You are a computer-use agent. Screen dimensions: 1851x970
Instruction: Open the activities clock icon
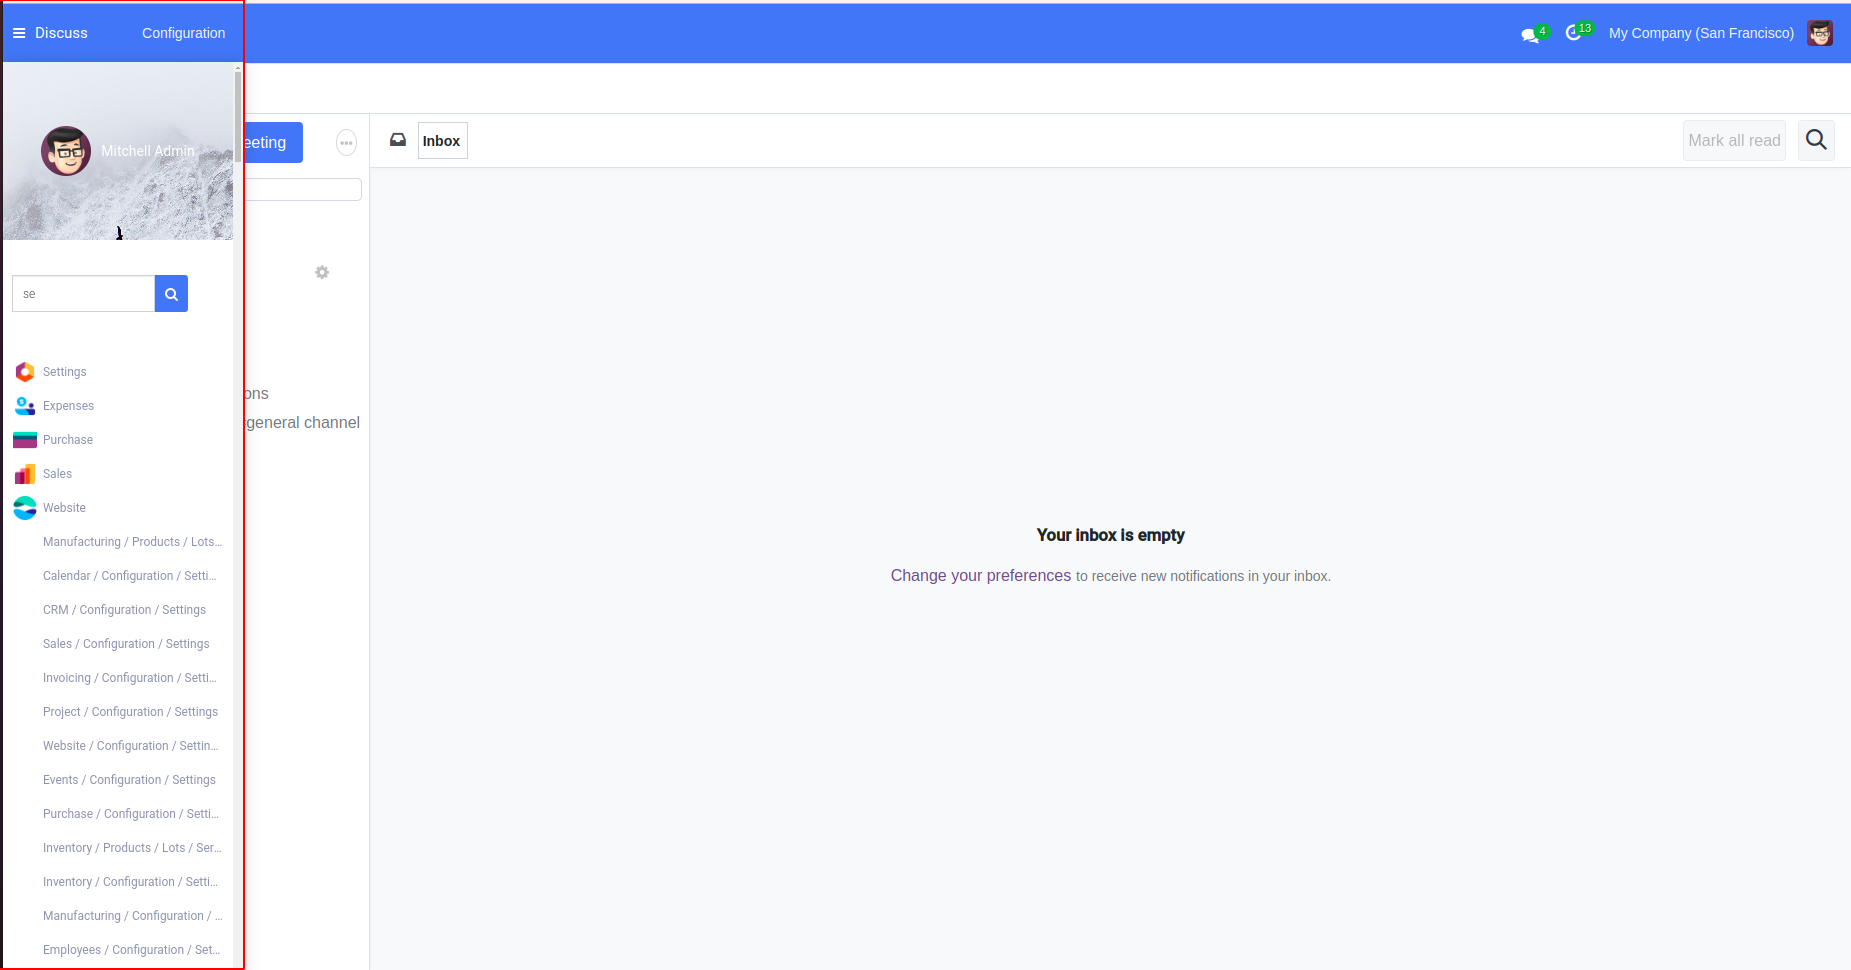1574,33
